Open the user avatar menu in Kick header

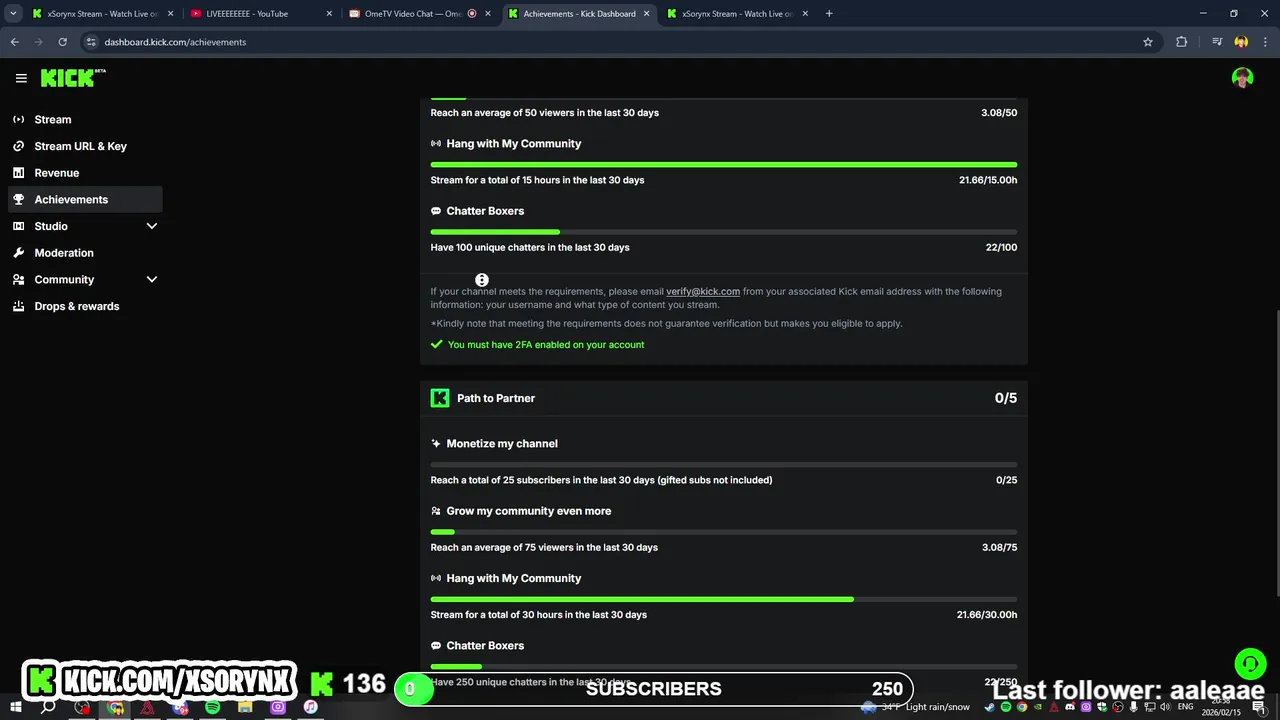click(1243, 78)
